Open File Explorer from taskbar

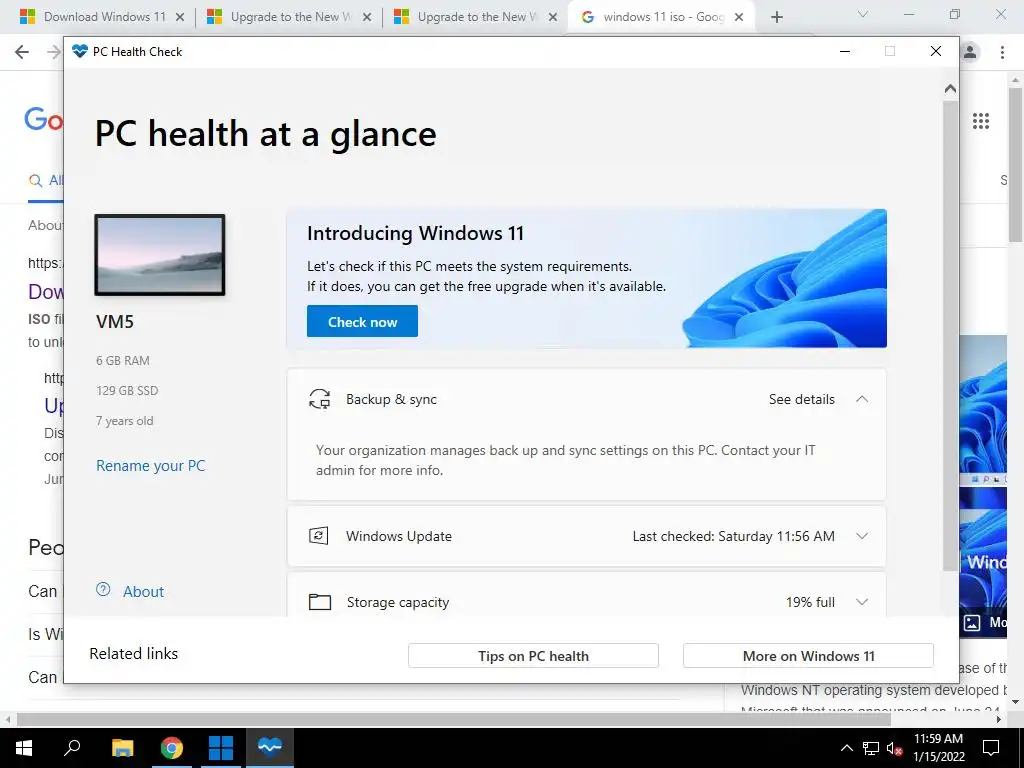[122, 747]
